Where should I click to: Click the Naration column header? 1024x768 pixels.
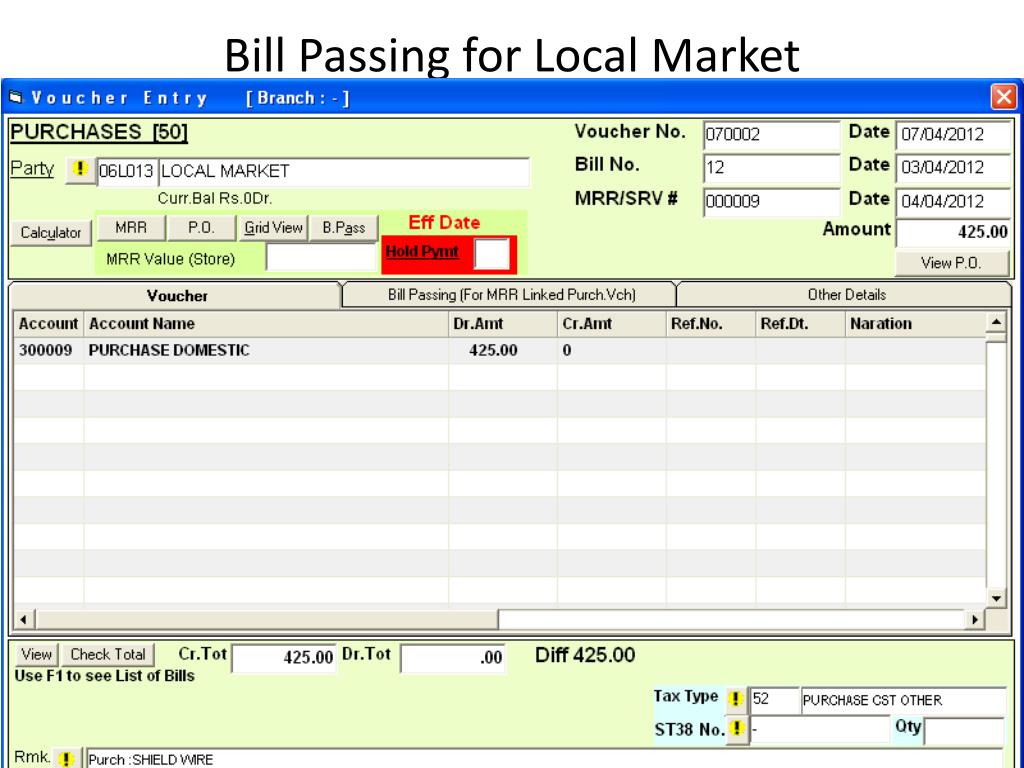[x=915, y=324]
